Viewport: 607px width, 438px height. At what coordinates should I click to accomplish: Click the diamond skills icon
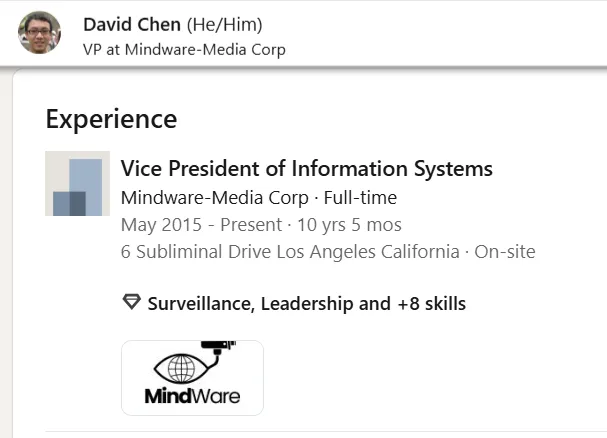(x=131, y=302)
